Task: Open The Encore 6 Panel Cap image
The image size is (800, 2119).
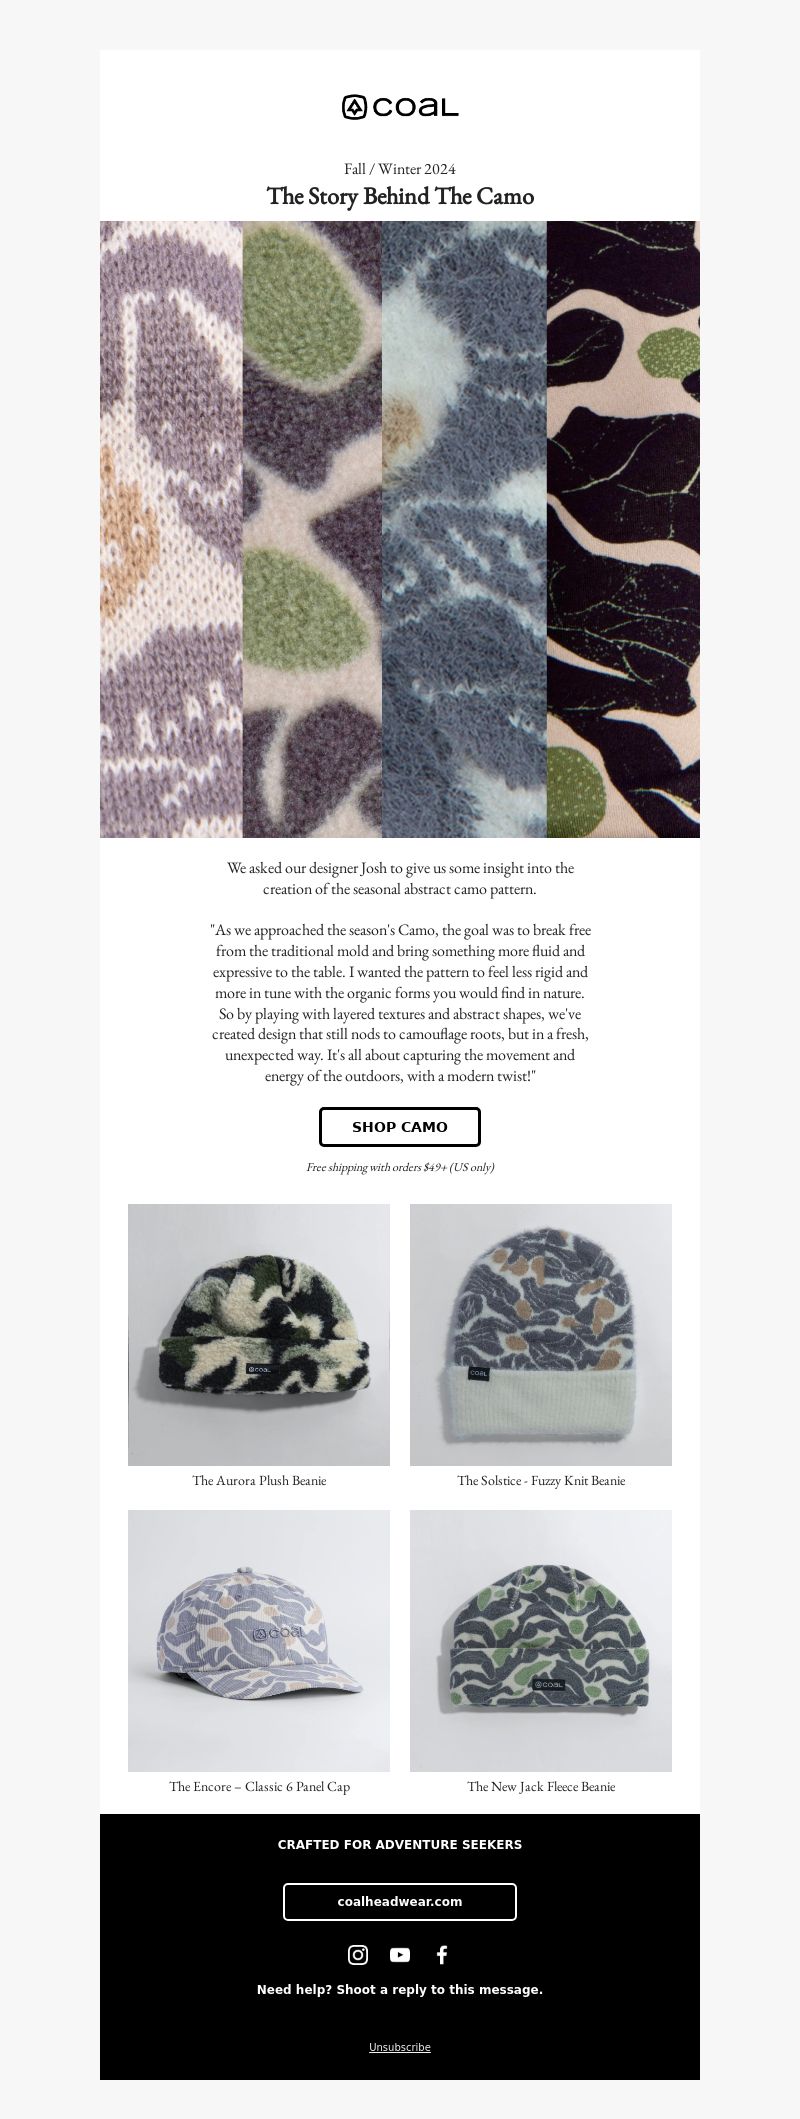Action: (259, 1640)
